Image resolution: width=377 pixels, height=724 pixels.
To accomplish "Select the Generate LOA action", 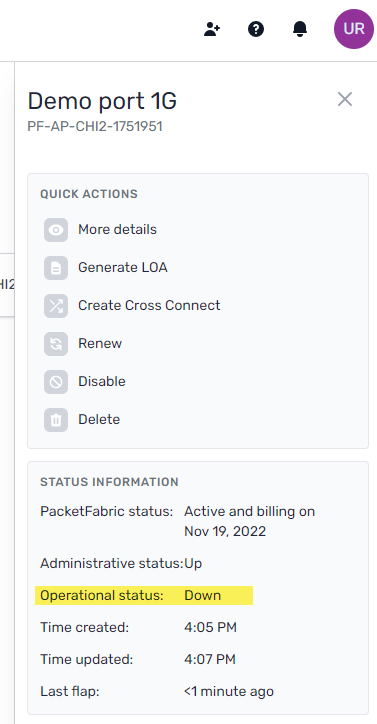I will click(123, 267).
